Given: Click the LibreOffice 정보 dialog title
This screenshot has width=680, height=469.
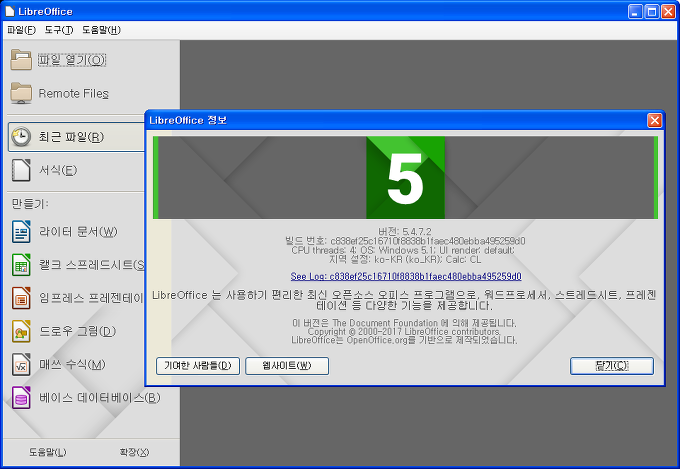Looking at the screenshot, I should click(x=188, y=120).
